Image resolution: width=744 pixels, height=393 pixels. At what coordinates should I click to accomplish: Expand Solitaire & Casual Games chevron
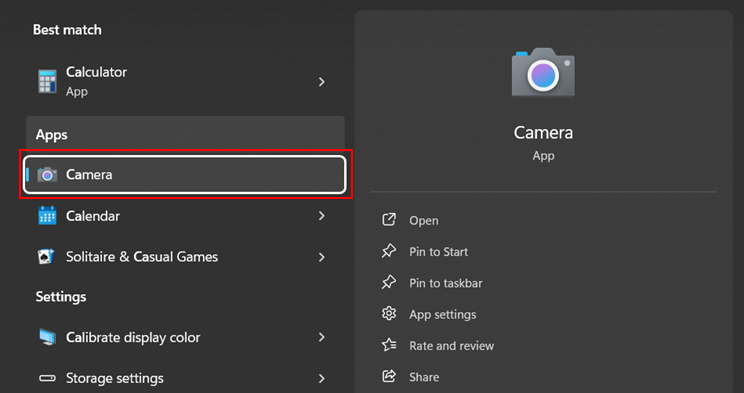(x=322, y=257)
